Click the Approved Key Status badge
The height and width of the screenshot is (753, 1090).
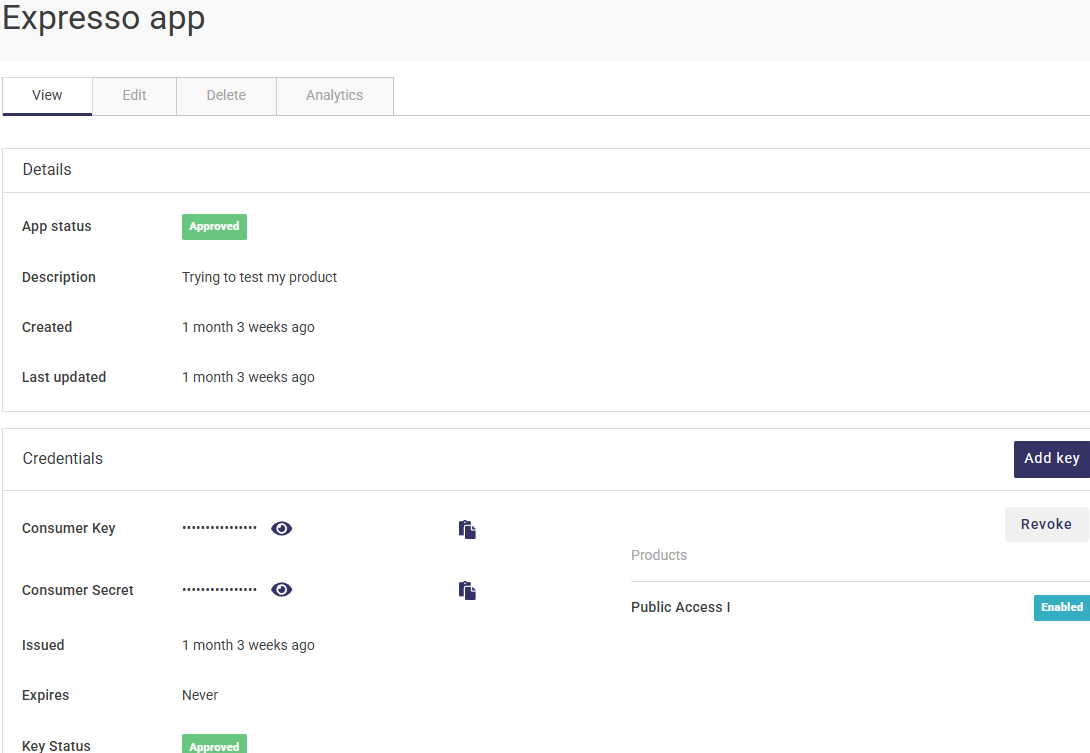point(214,745)
